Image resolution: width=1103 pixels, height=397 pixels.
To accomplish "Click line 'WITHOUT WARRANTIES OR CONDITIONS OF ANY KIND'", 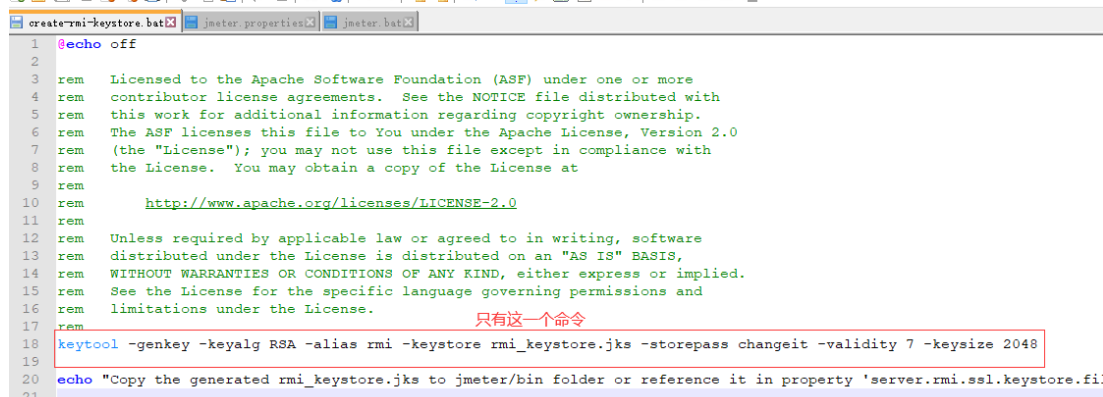I will click(428, 273).
